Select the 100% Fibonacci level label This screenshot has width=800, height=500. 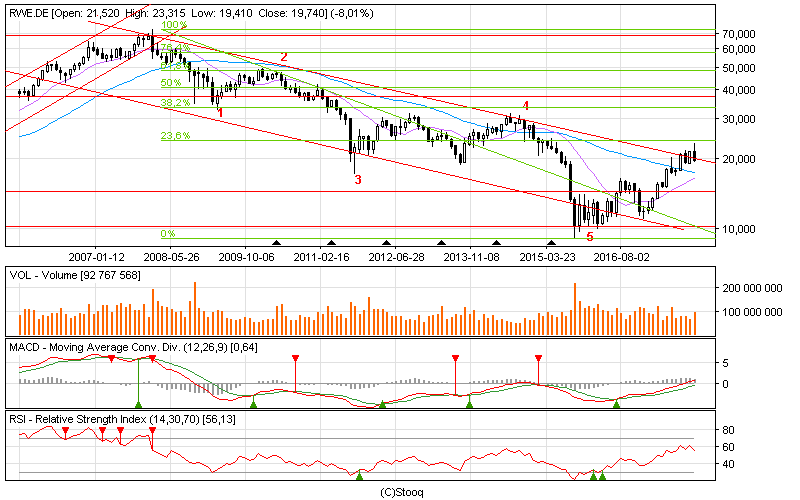tap(174, 24)
